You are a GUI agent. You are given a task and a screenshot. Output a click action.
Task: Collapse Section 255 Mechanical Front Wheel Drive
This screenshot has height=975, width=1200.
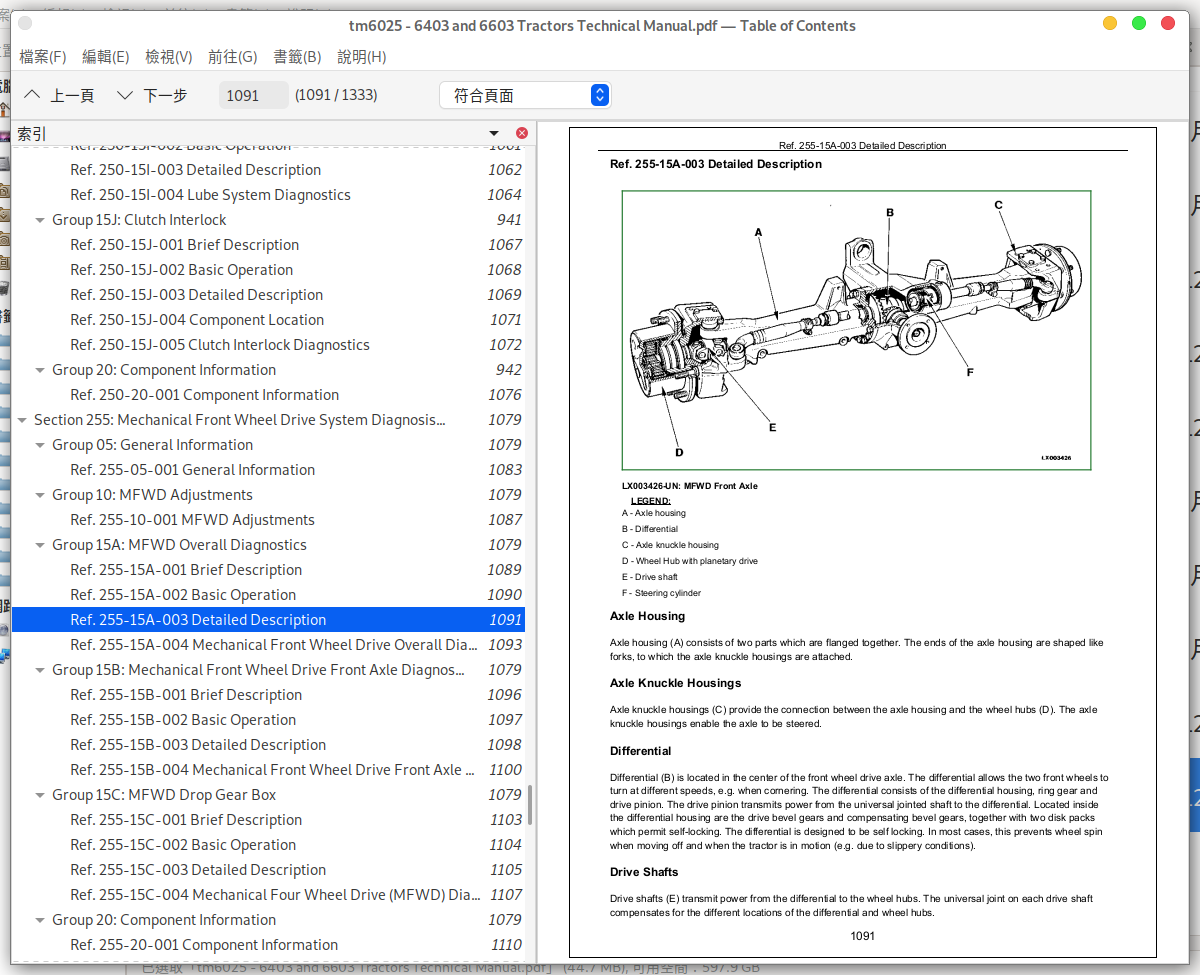[x=22, y=420]
